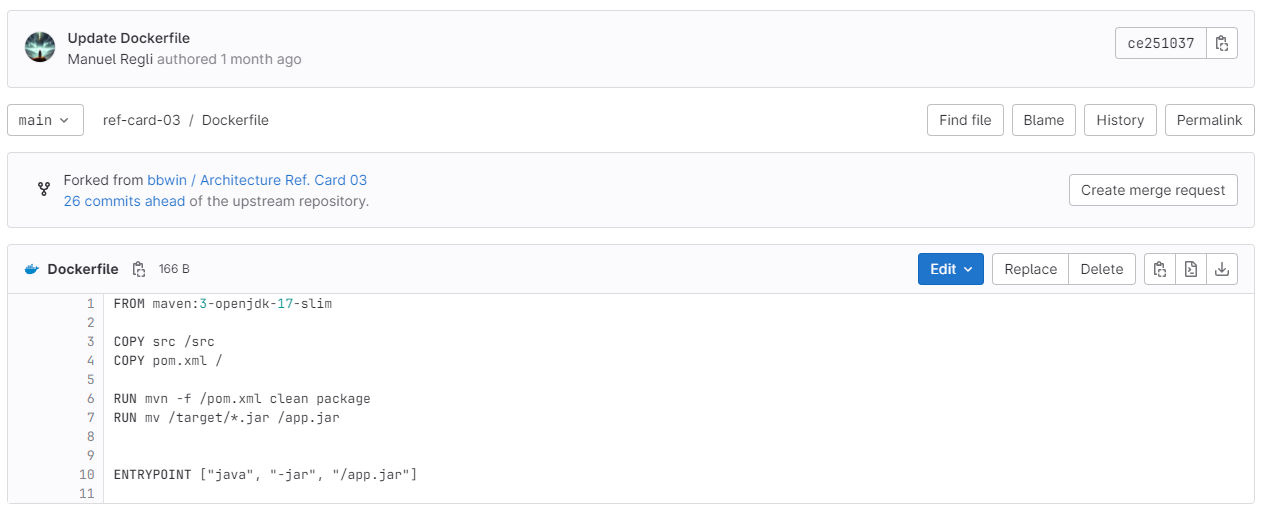This screenshot has width=1263, height=518.
Task: Get the Permalink for this file
Action: click(x=1209, y=120)
